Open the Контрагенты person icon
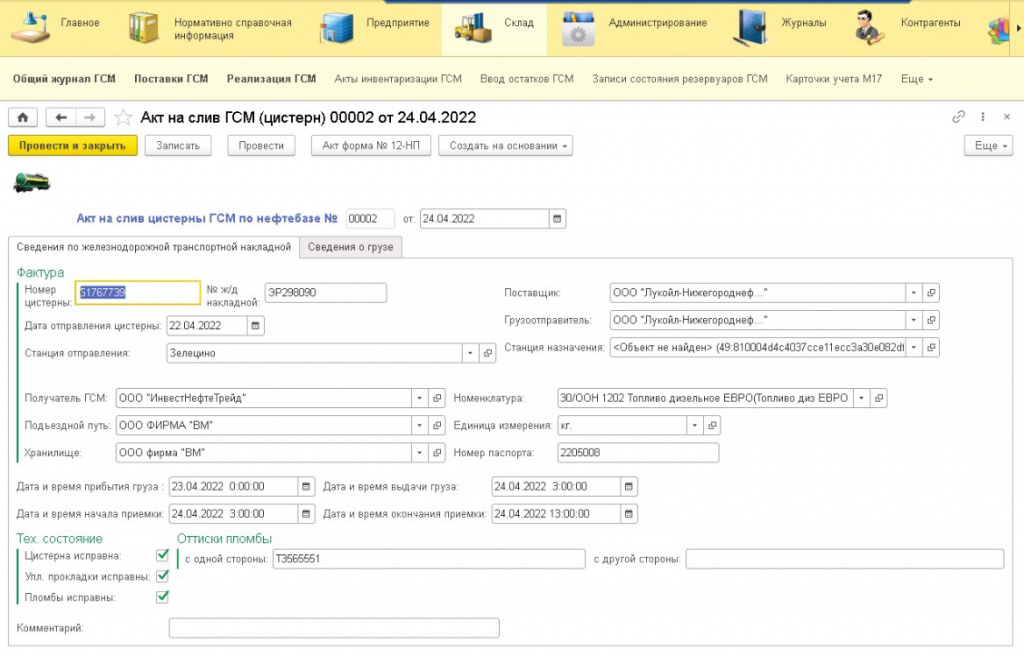The height and width of the screenshot is (656, 1024). [x=870, y=28]
